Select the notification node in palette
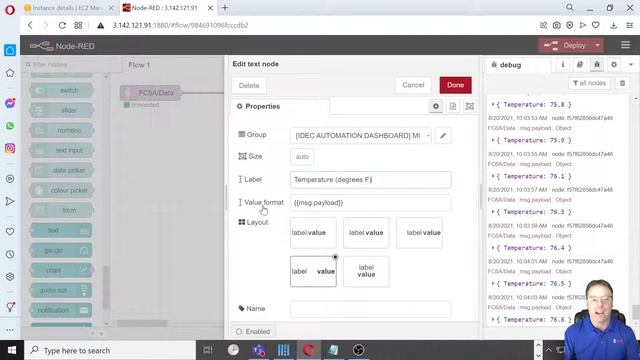The height and width of the screenshot is (360, 640). pyautogui.click(x=62, y=310)
